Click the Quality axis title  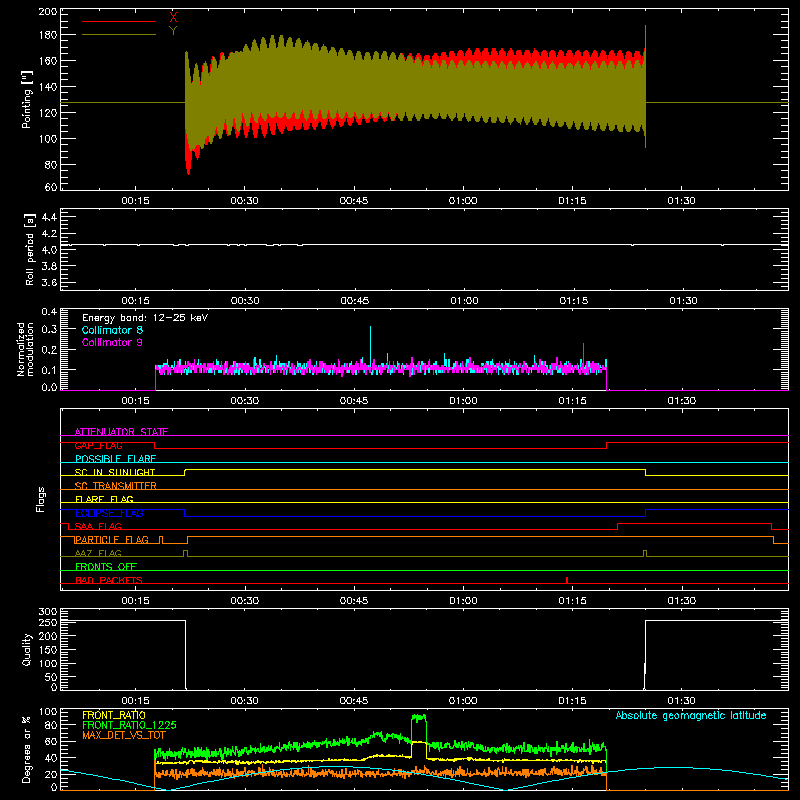click(27, 649)
